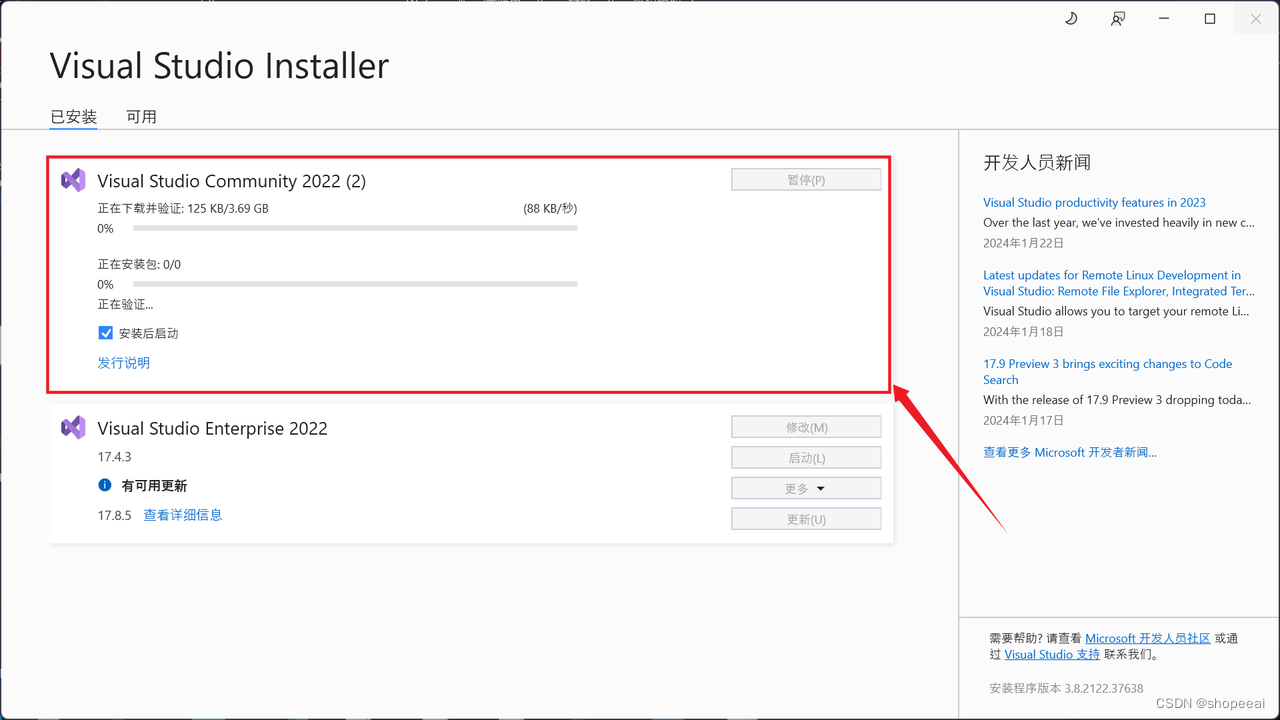The width and height of the screenshot is (1280, 720).
Task: Toggle dark theme moon icon
Action: coord(1071,19)
